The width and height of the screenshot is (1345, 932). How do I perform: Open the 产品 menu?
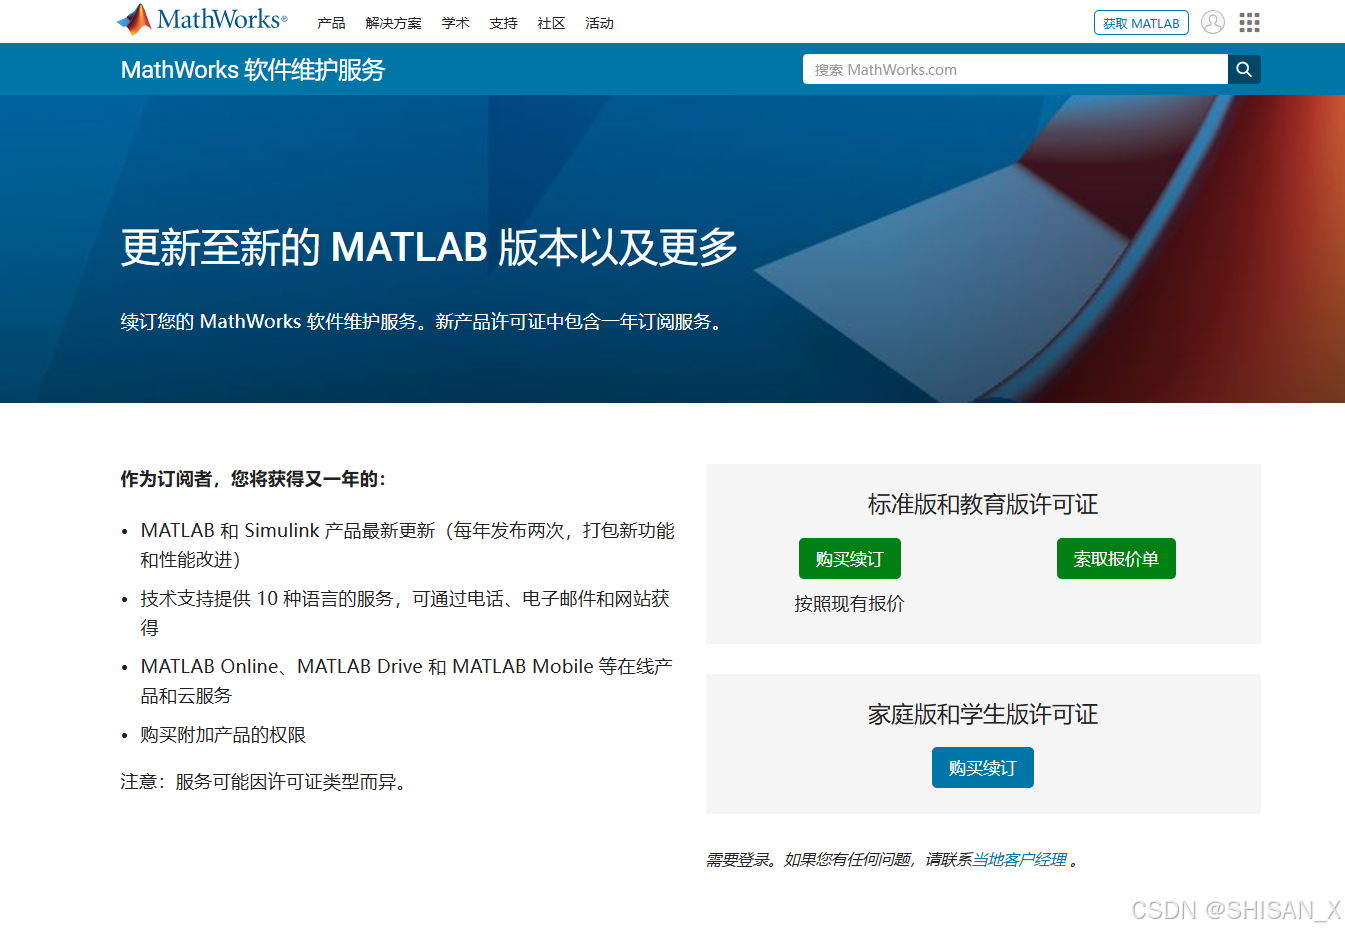click(331, 23)
